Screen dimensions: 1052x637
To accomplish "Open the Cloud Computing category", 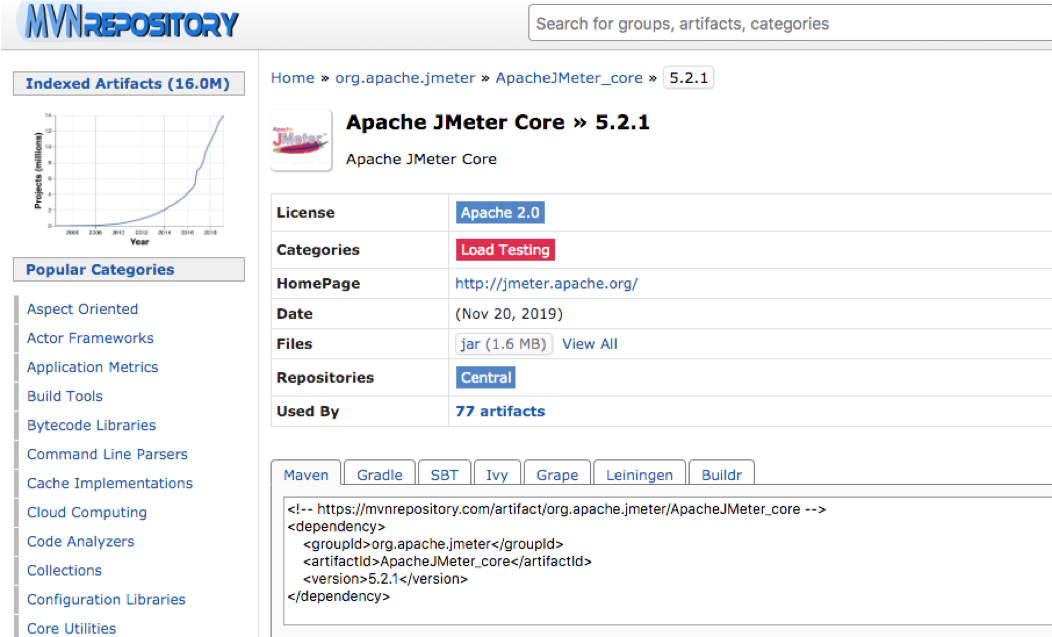I will (87, 512).
